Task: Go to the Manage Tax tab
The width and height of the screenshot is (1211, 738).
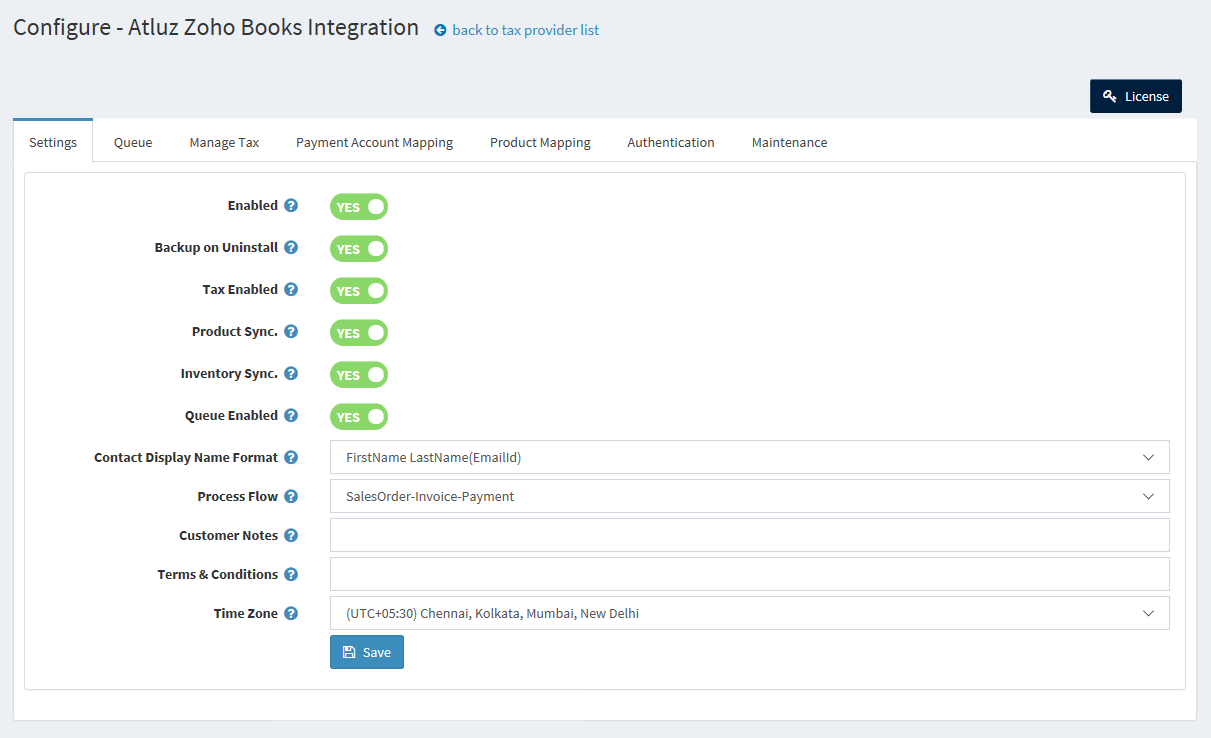Action: [224, 142]
